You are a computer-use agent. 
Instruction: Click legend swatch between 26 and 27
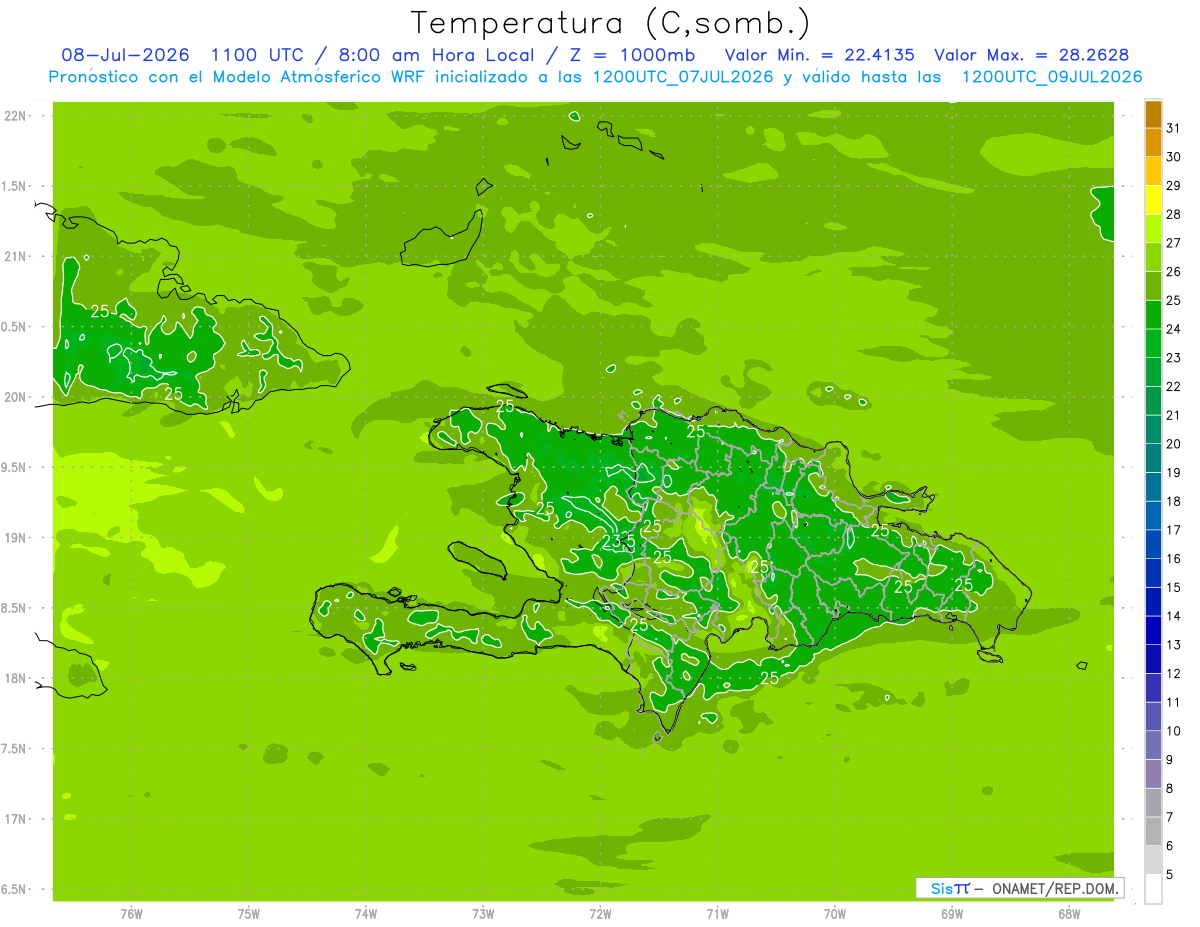tap(1153, 258)
